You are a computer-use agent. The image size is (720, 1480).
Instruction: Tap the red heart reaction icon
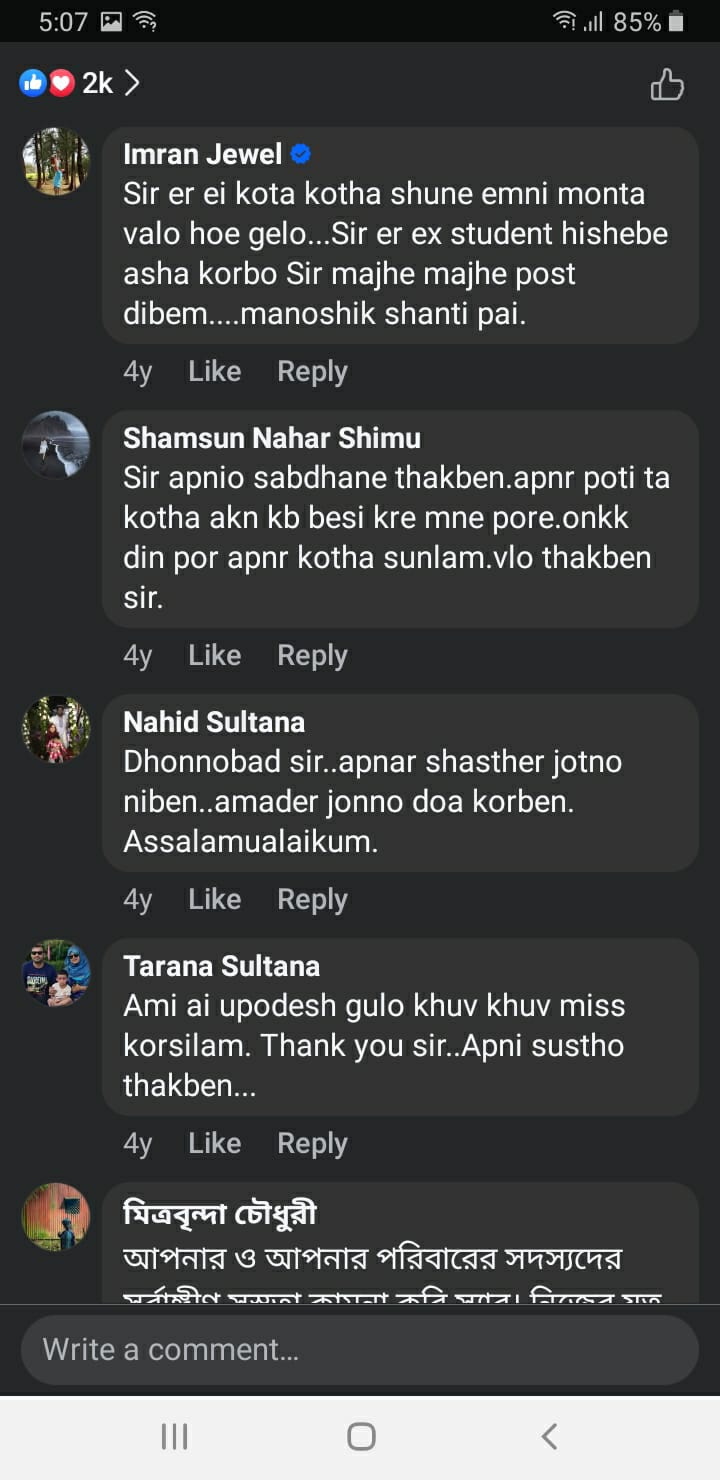(x=62, y=83)
